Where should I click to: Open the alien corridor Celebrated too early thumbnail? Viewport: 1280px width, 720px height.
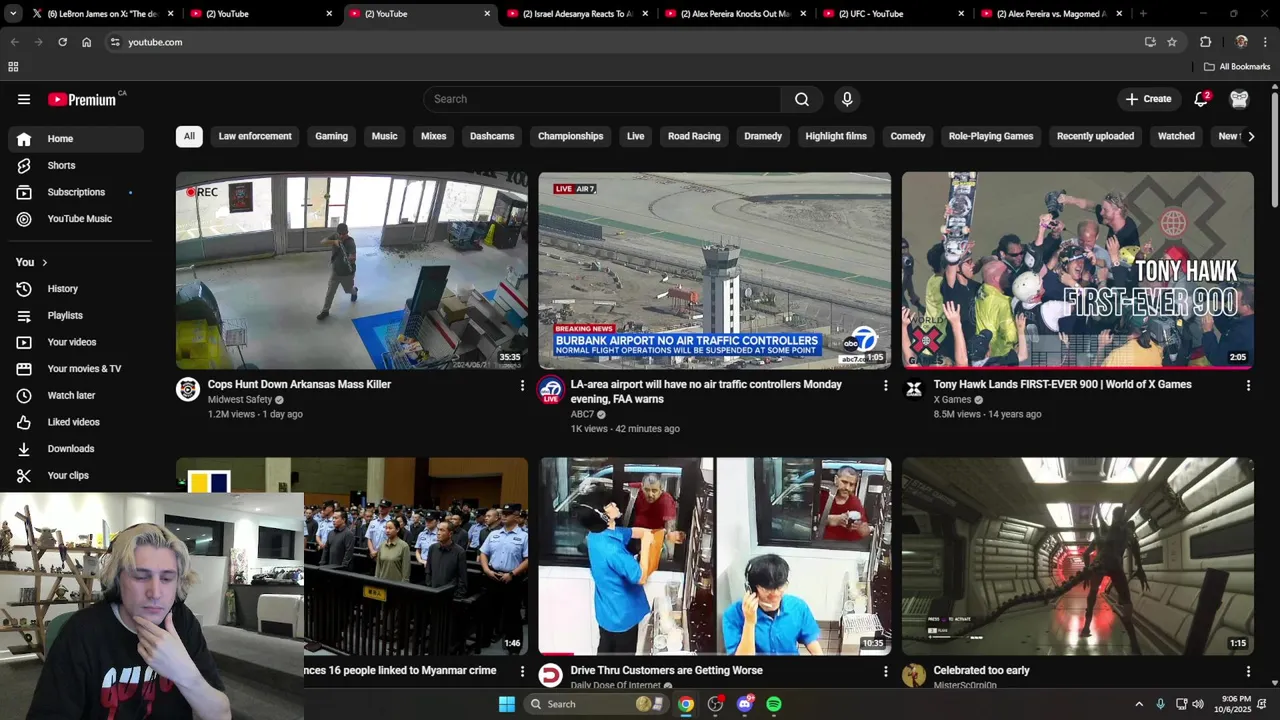point(1077,556)
